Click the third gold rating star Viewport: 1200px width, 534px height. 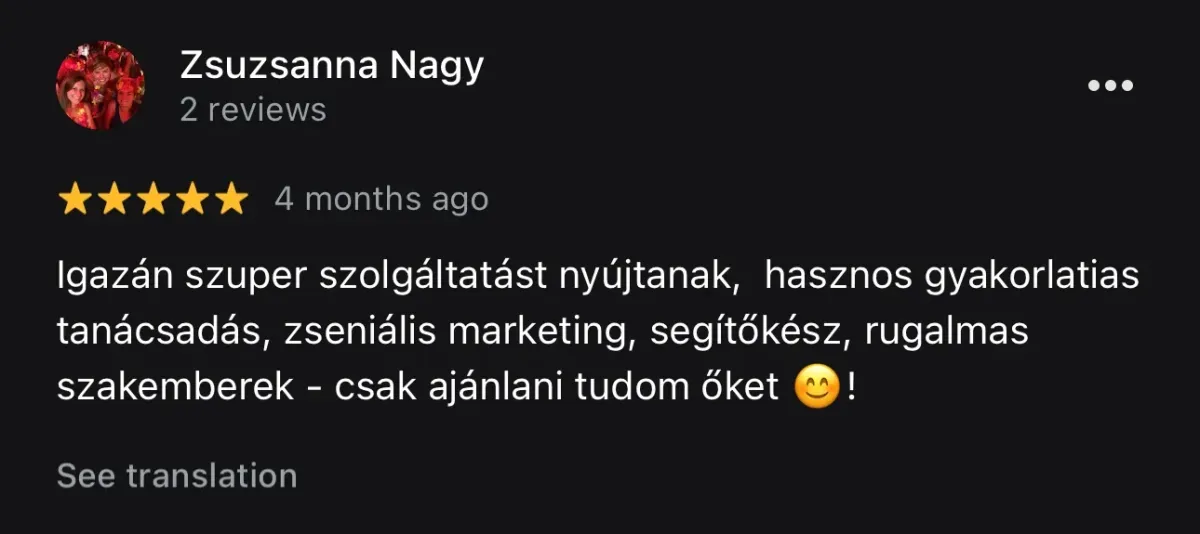click(x=153, y=199)
